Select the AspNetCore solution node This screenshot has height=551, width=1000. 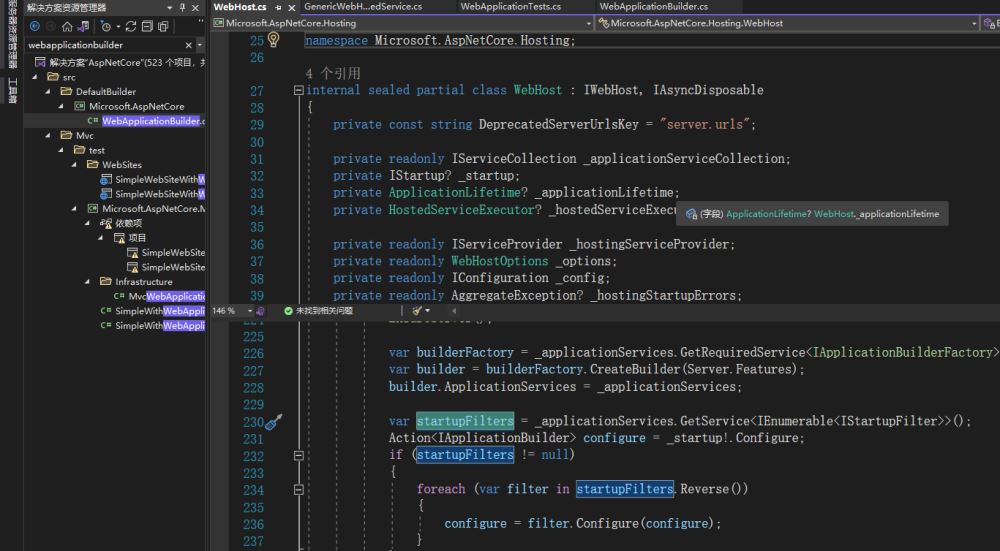pos(119,62)
